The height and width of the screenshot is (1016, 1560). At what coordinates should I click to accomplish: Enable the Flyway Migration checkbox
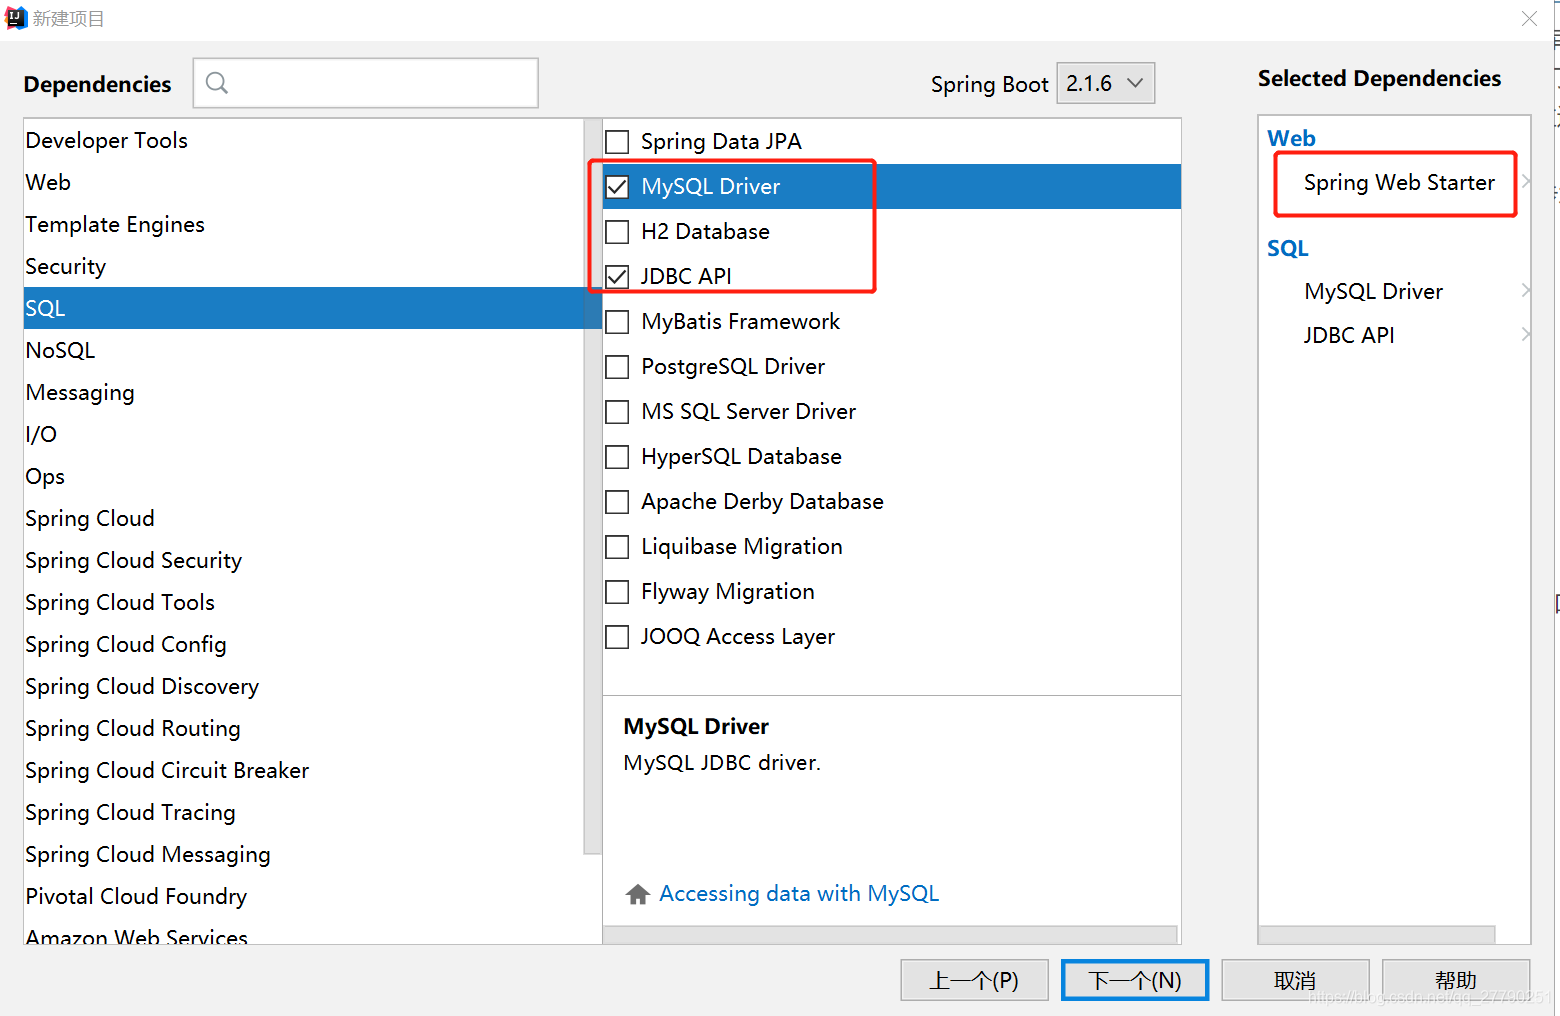pos(618,592)
